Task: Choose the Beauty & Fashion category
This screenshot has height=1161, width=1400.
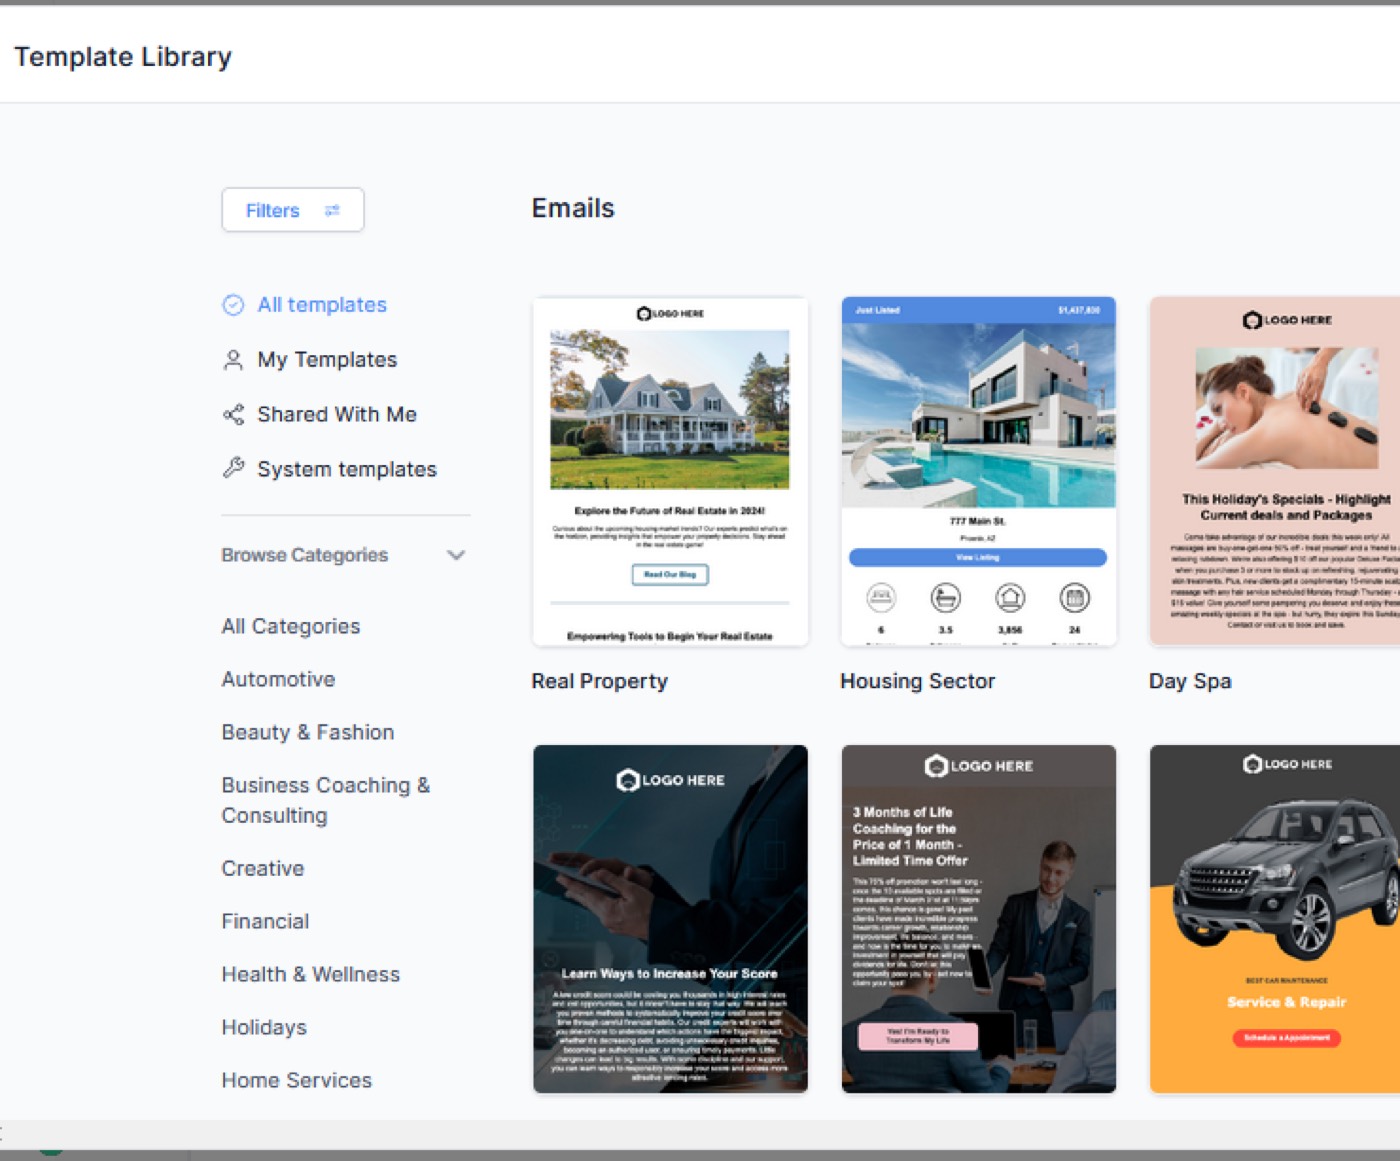Action: [x=308, y=732]
